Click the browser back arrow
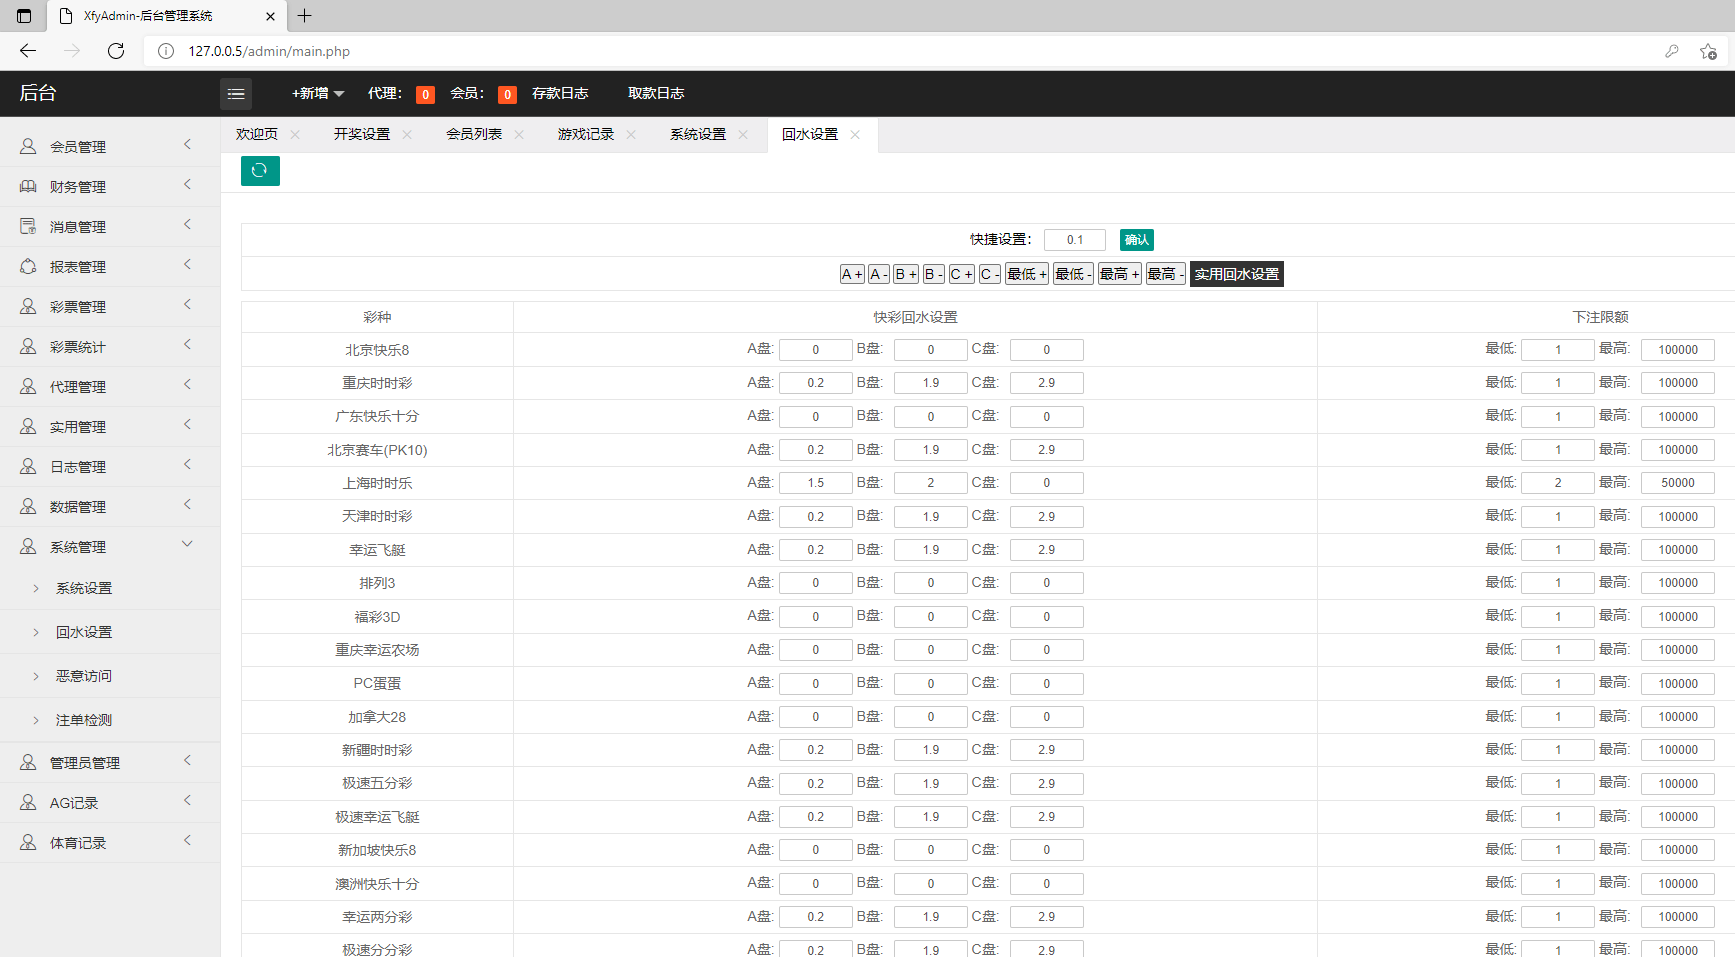Viewport: 1735px width, 957px height. click(x=28, y=51)
